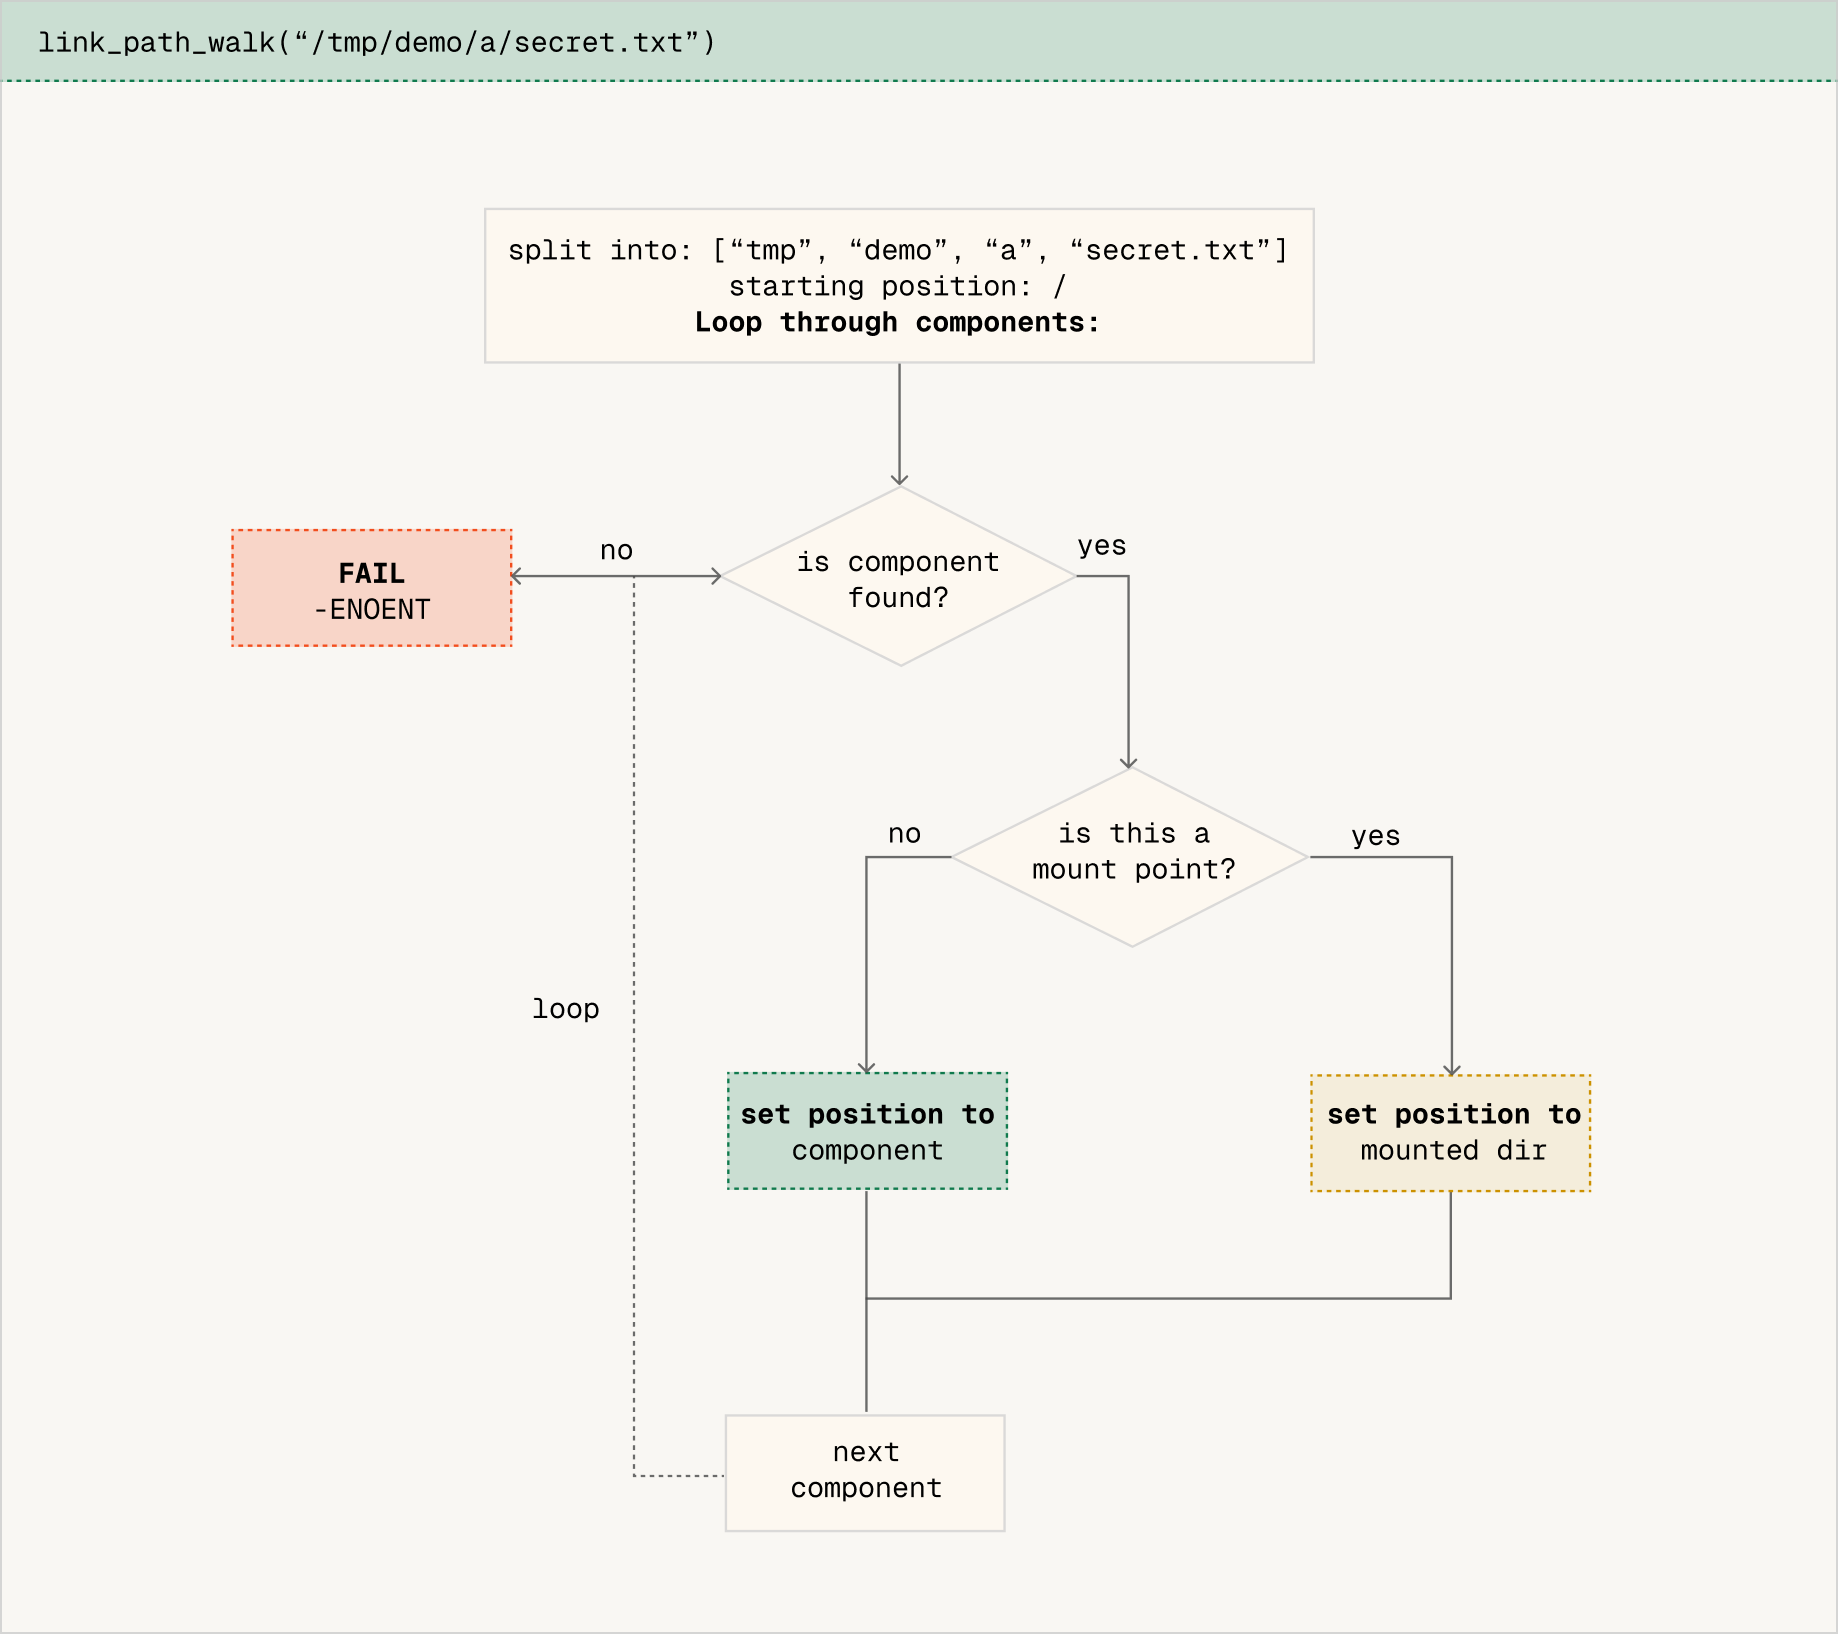Click the 'yes' label near mount point diamond
This screenshot has width=1838, height=1634.
point(1375,837)
